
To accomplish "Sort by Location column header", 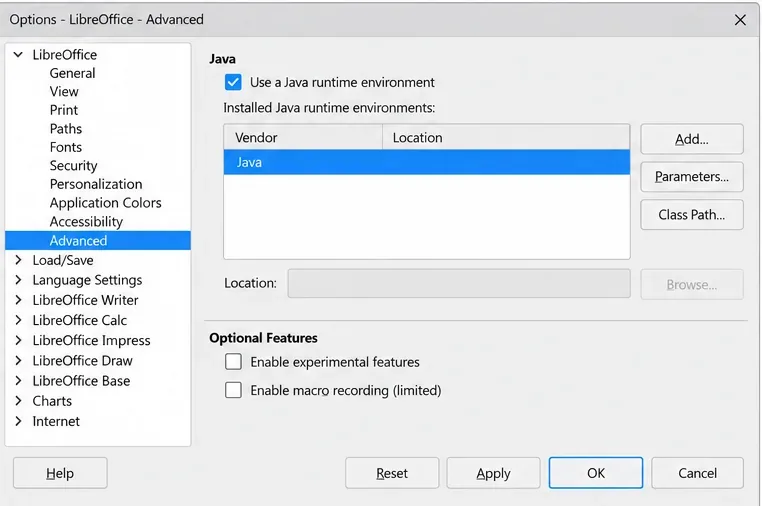I will [506, 138].
